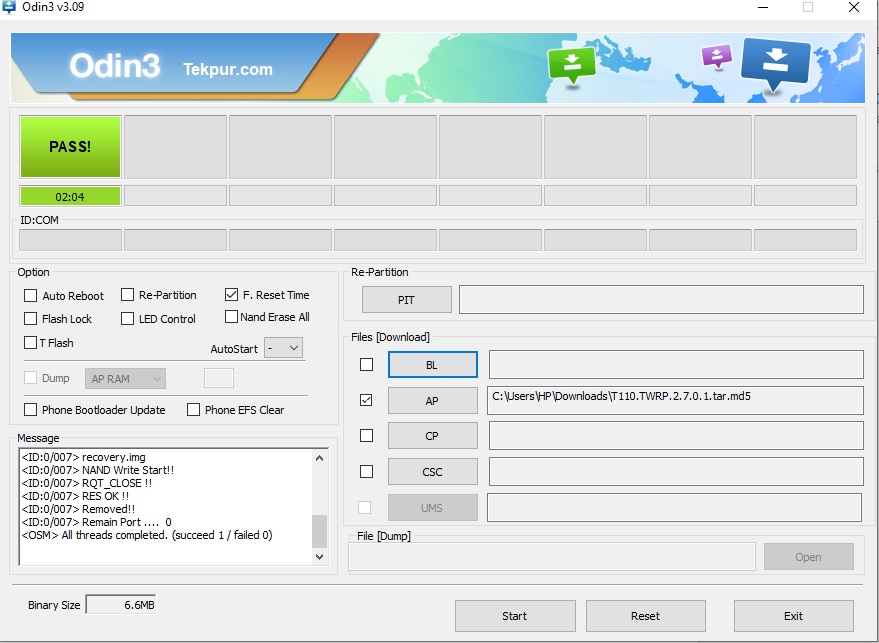The image size is (879, 643).
Task: Click the AP path field with TWRP file
Action: point(676,400)
